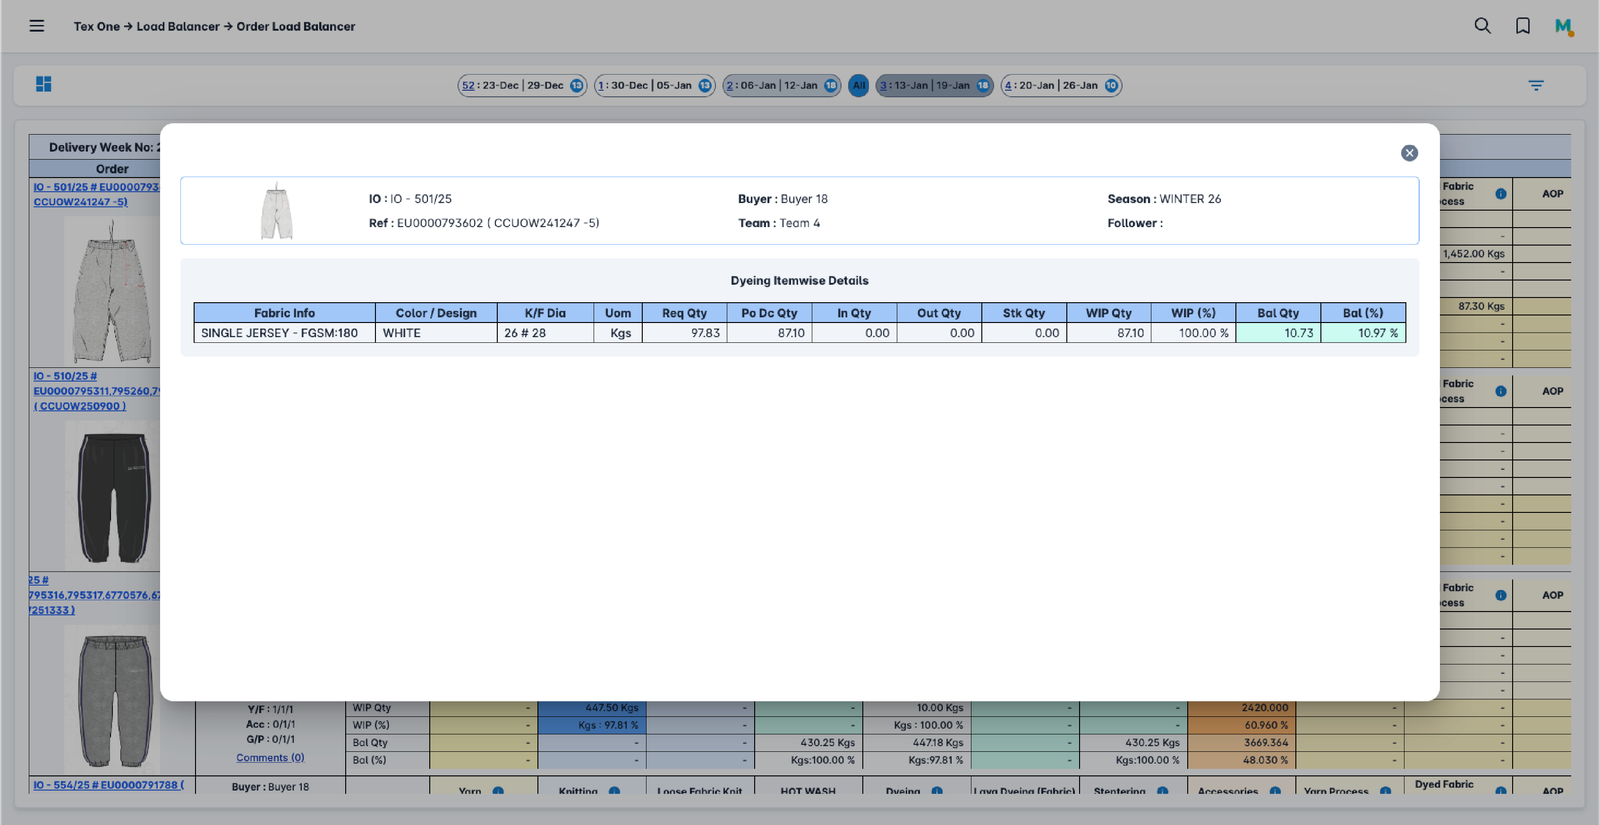Open order link IO - 554/25
The image size is (1600, 825).
click(x=108, y=785)
